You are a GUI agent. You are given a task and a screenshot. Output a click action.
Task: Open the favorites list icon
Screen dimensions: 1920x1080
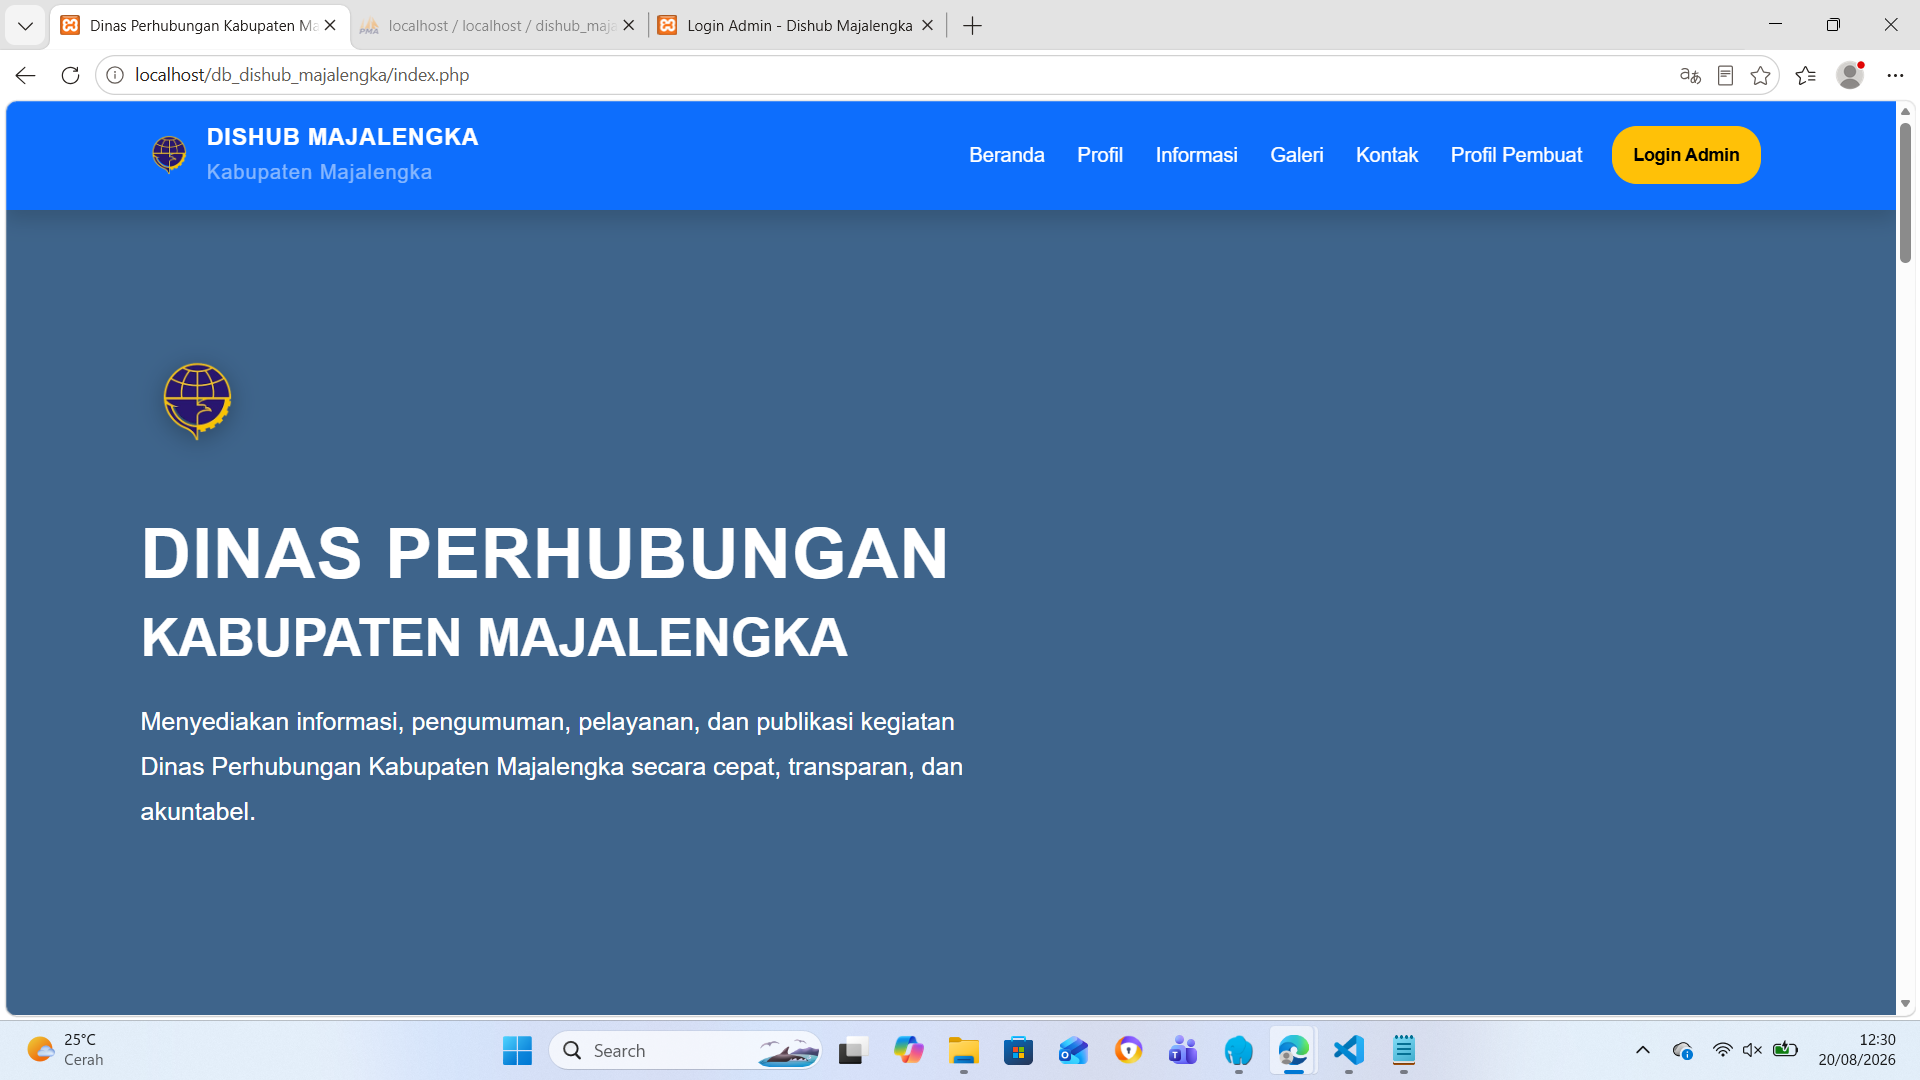pos(1805,75)
